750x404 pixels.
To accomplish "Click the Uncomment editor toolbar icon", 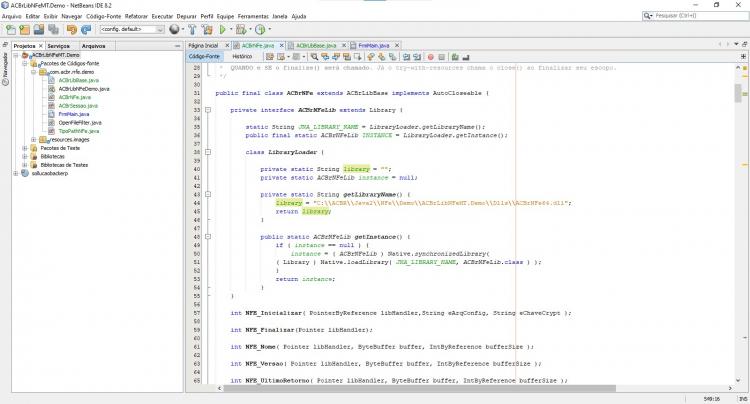I will (x=465, y=56).
